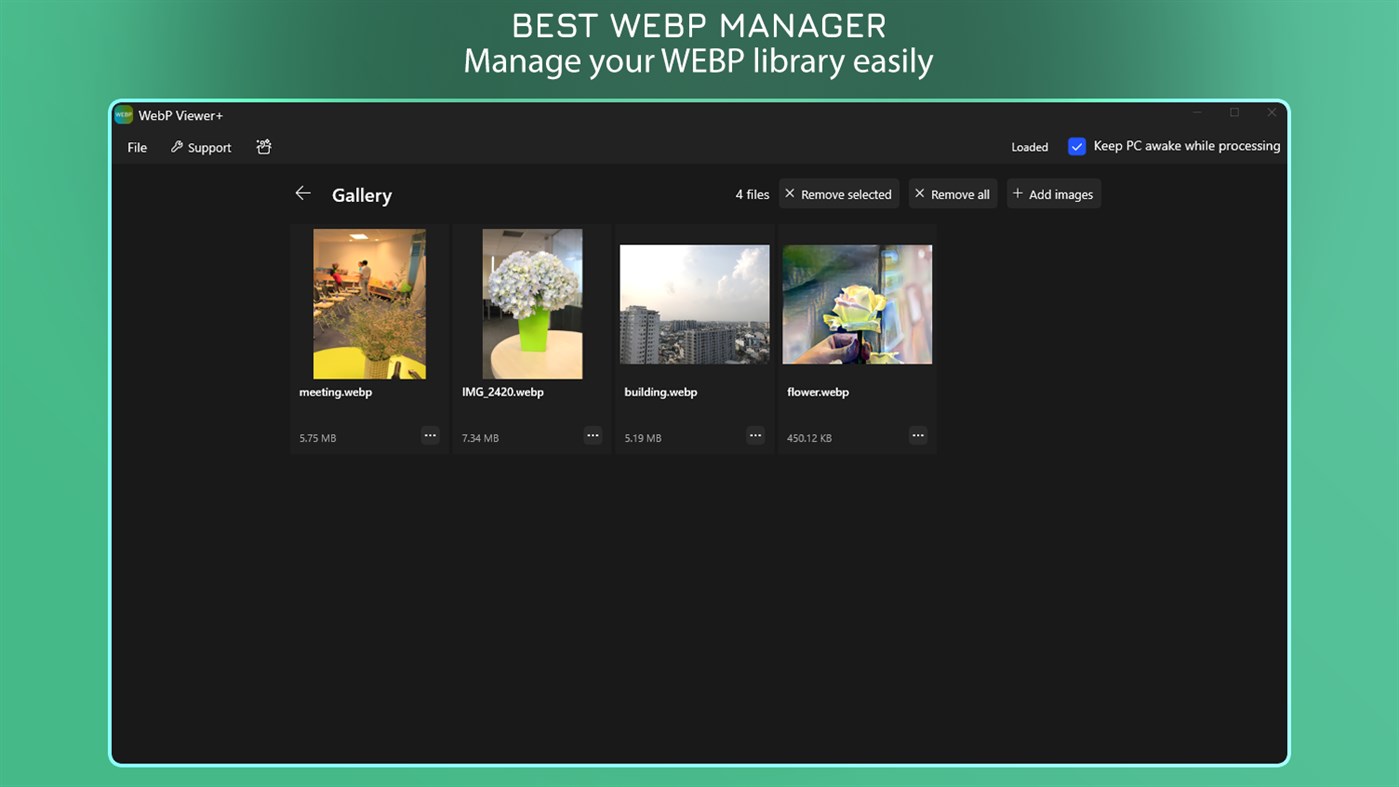The height and width of the screenshot is (787, 1399).
Task: Click Remove all to clear the gallery
Action: pyautogui.click(x=951, y=193)
